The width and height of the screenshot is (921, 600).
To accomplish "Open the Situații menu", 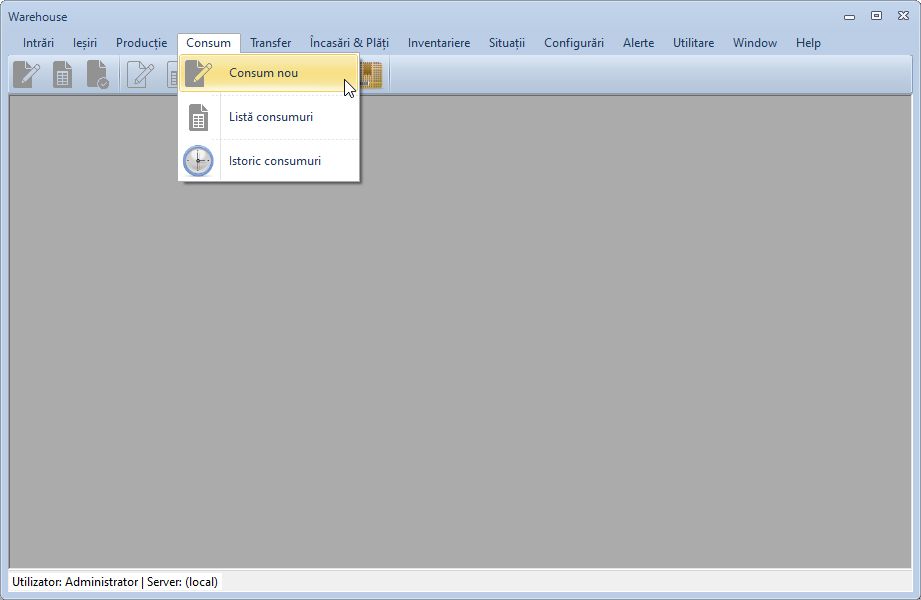I will coord(506,43).
